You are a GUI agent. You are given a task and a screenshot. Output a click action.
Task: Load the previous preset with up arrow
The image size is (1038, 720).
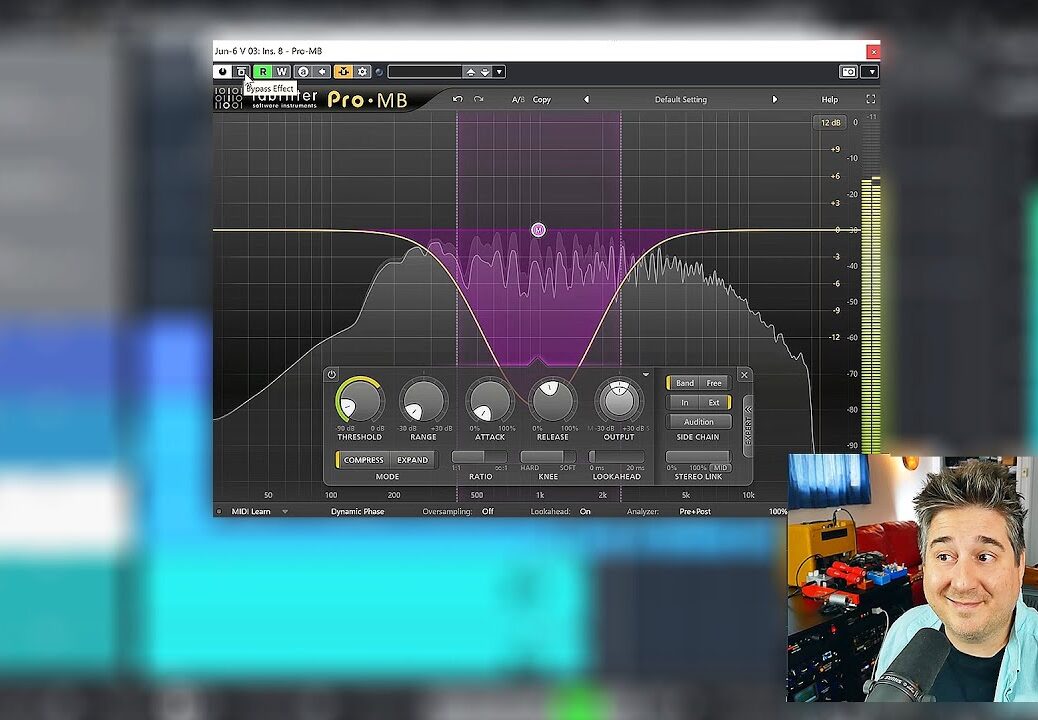471,71
